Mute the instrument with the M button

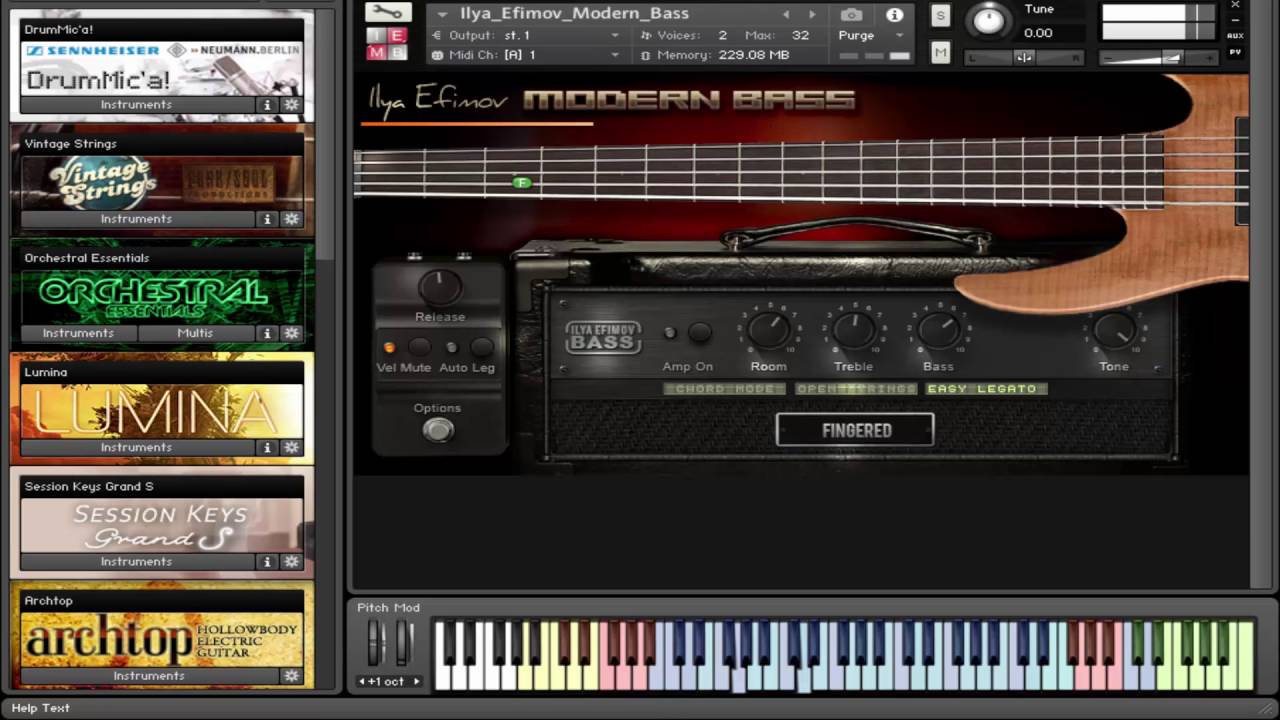[x=940, y=53]
